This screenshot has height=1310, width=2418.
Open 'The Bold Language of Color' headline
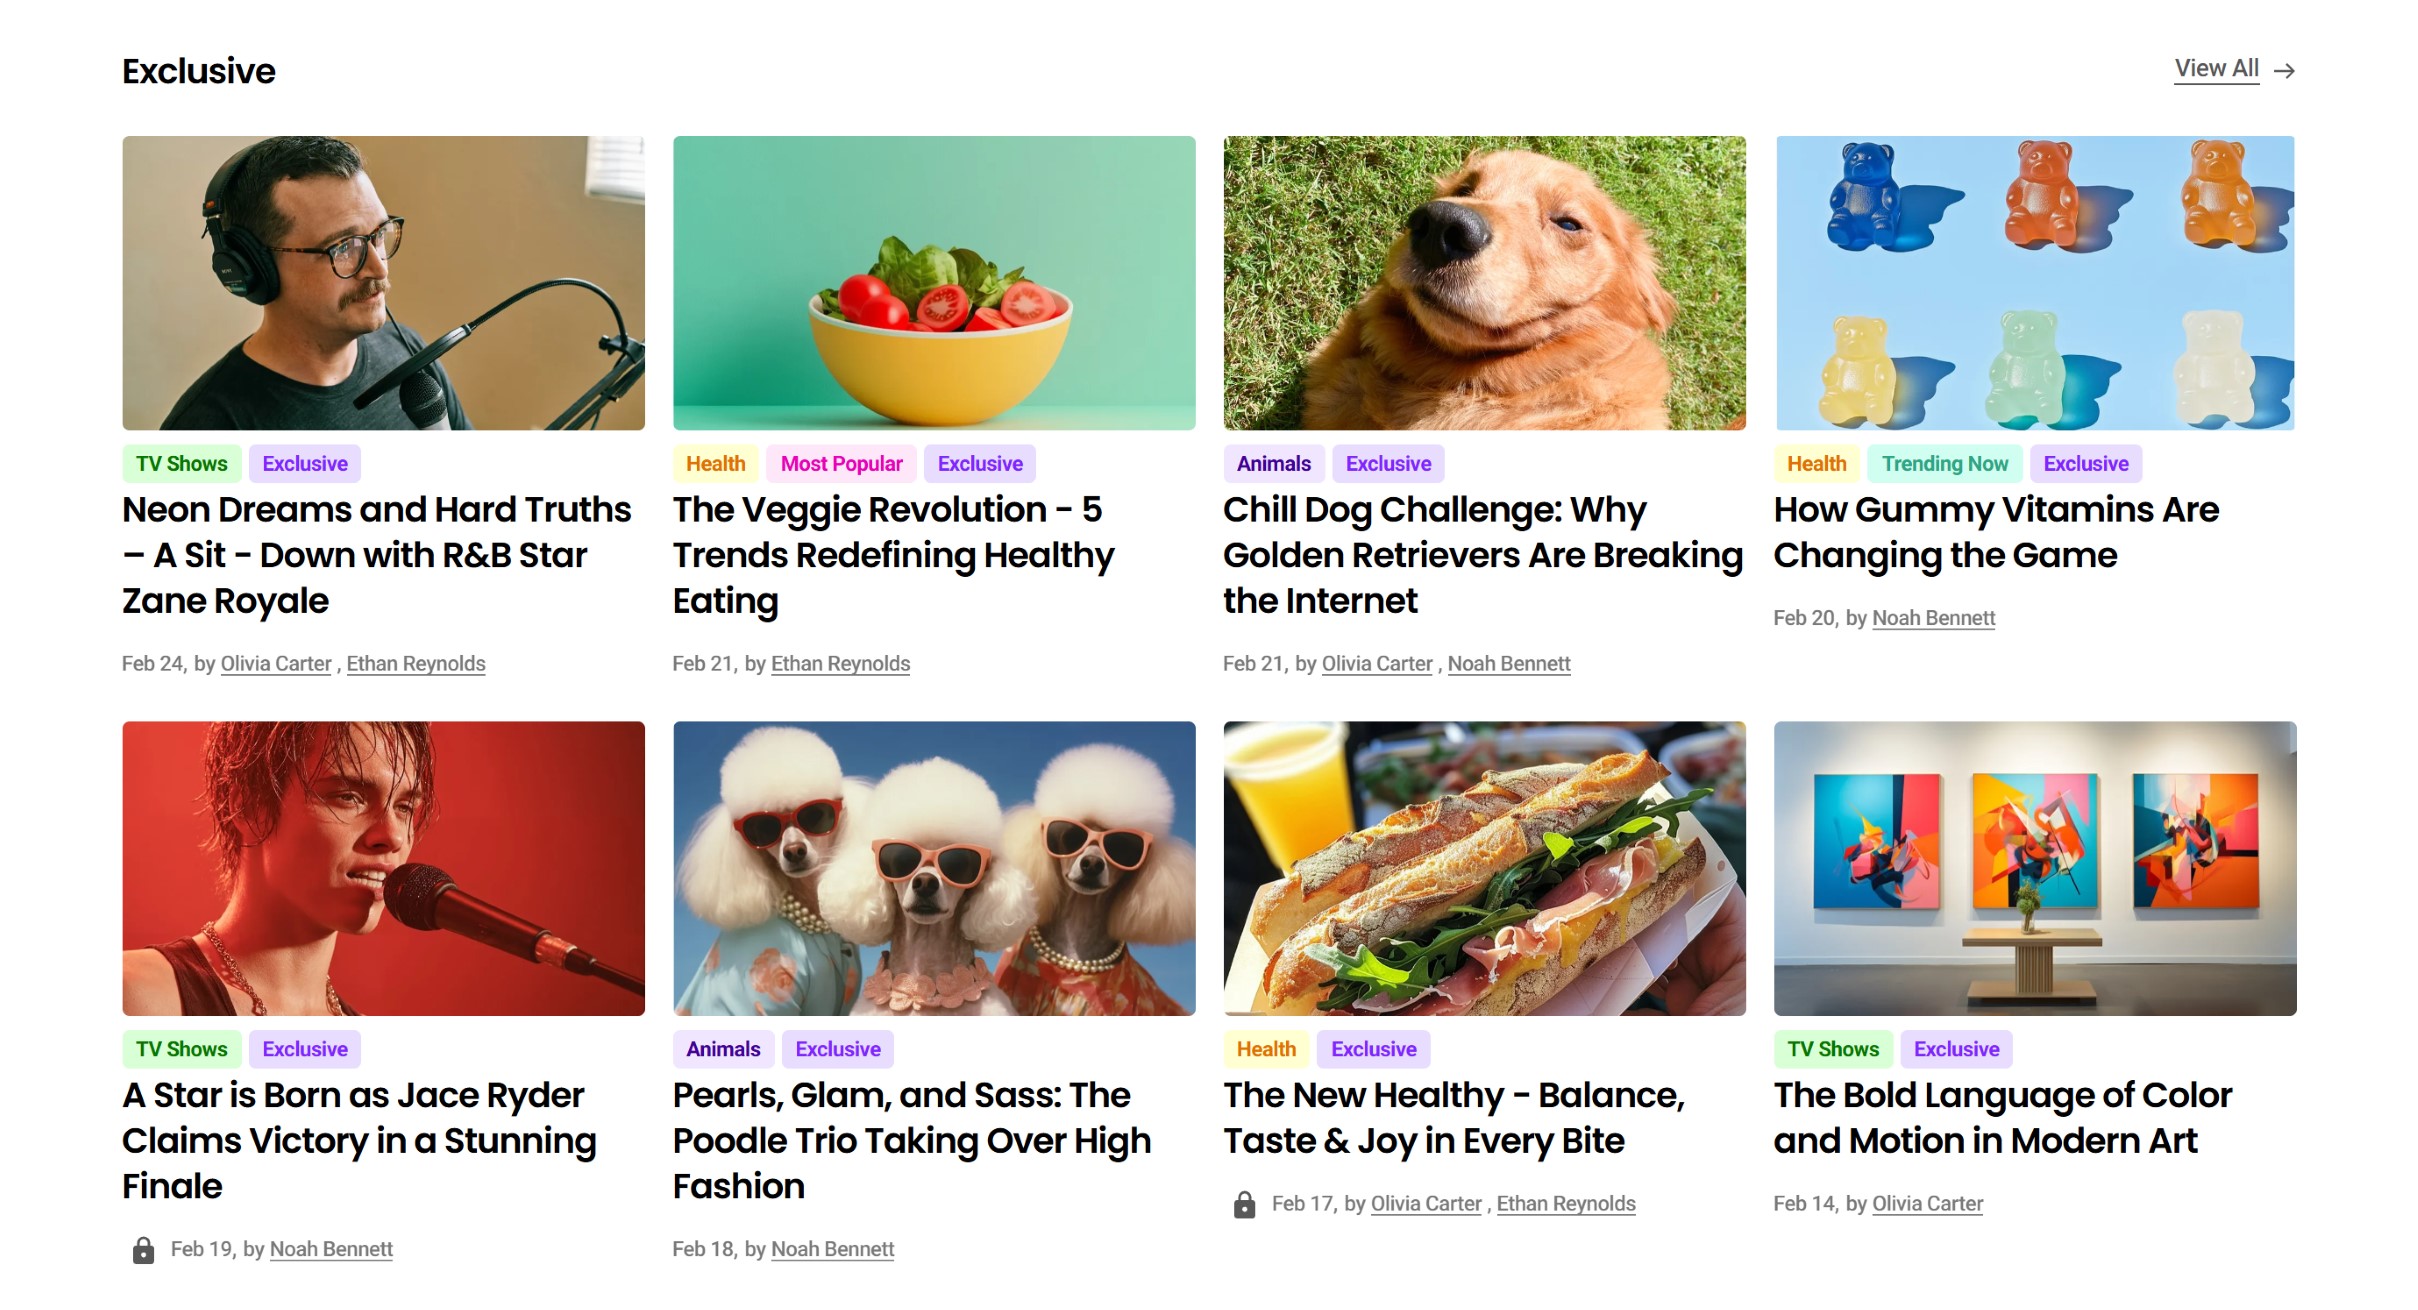(2002, 1118)
